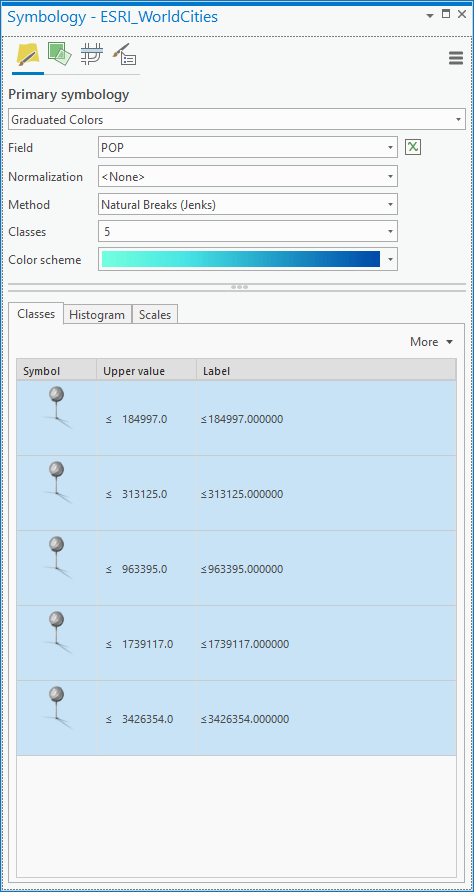Click the expression builder icon beside Field
This screenshot has width=474, height=892.
[413, 148]
